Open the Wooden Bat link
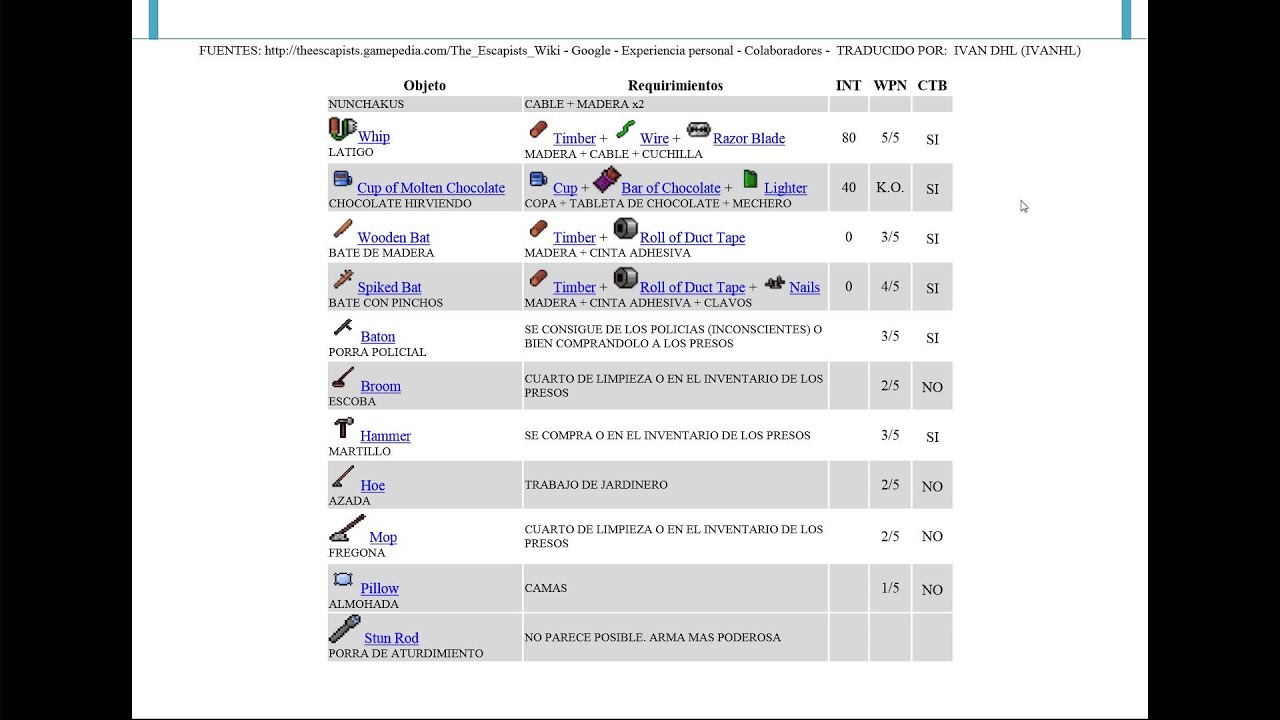The height and width of the screenshot is (720, 1280). [393, 238]
